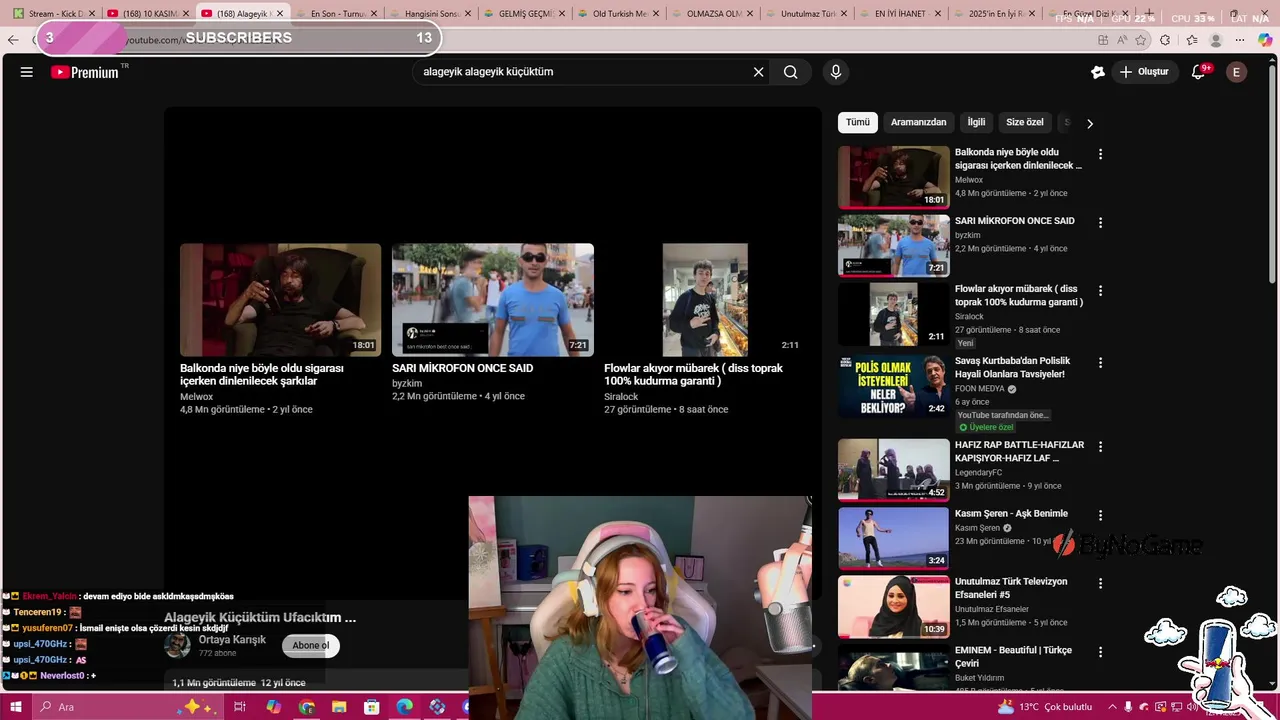Add page to favorites star
The height and width of the screenshot is (720, 1280).
(x=1141, y=40)
